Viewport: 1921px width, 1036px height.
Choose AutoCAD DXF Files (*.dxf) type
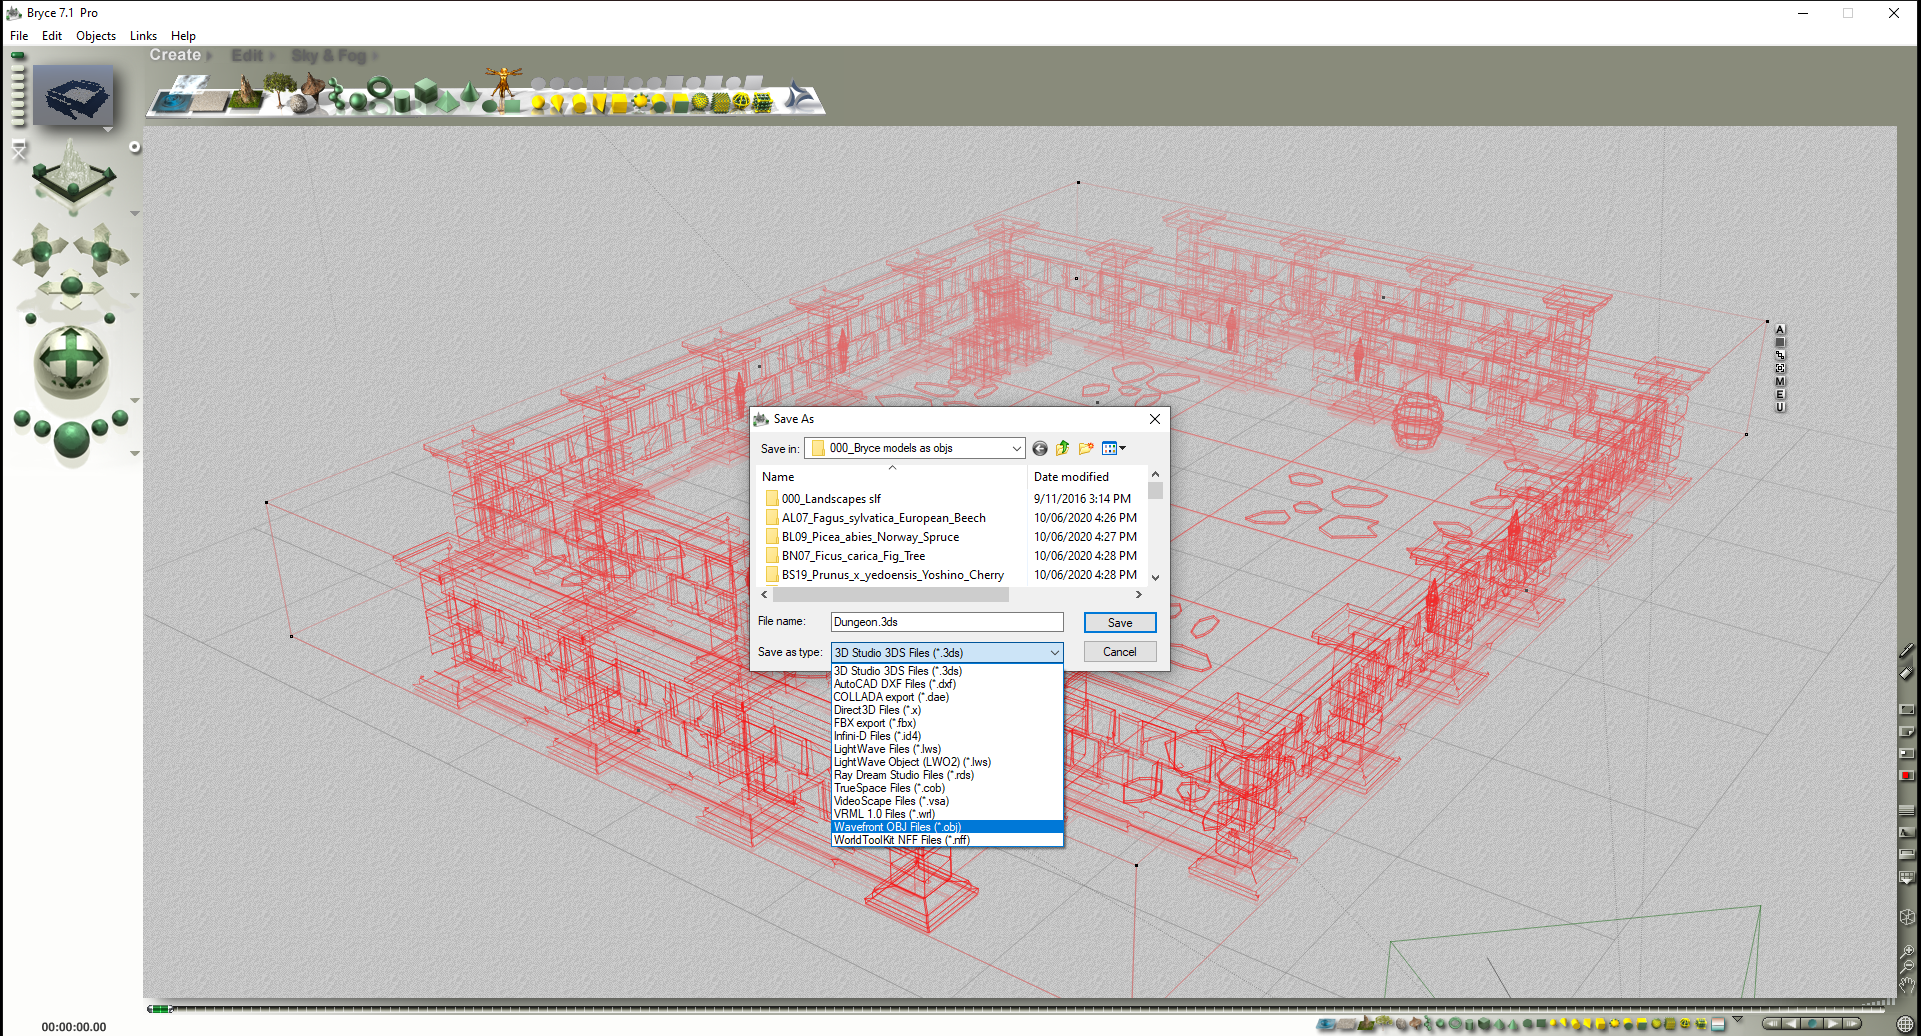(x=947, y=684)
